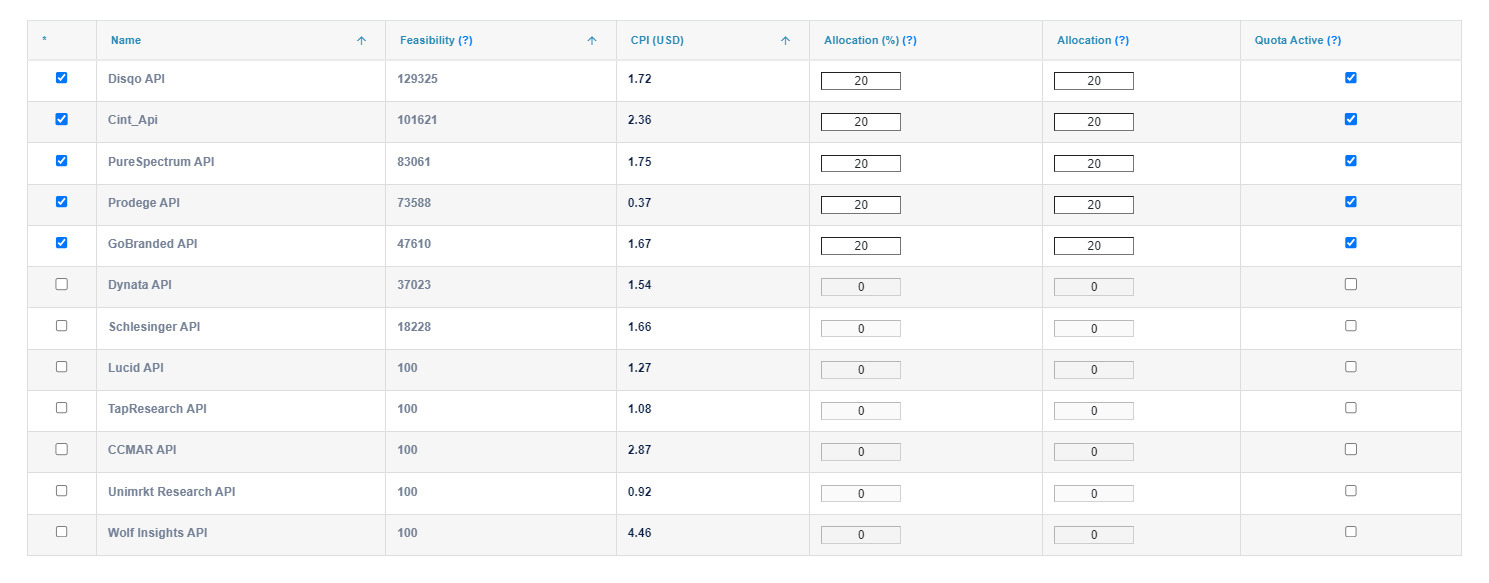Enable Quota Active for Schlesinger API
The image size is (1489, 583).
point(1351,326)
